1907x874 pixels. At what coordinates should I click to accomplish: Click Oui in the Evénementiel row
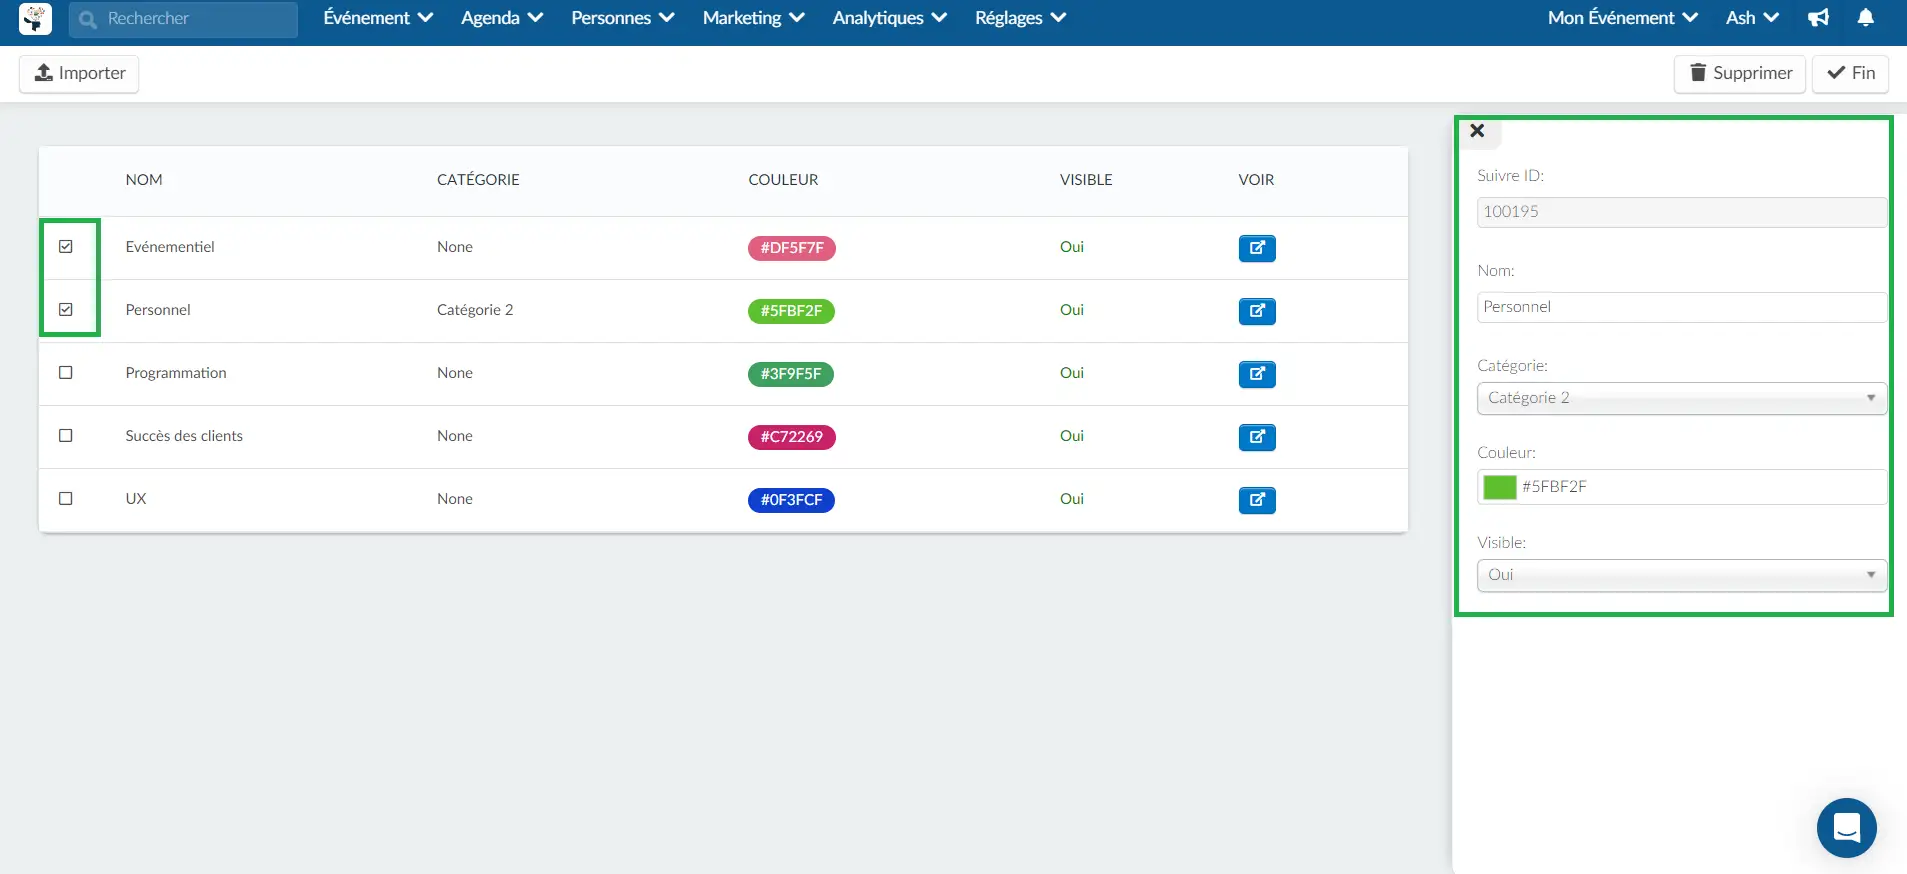click(x=1072, y=247)
